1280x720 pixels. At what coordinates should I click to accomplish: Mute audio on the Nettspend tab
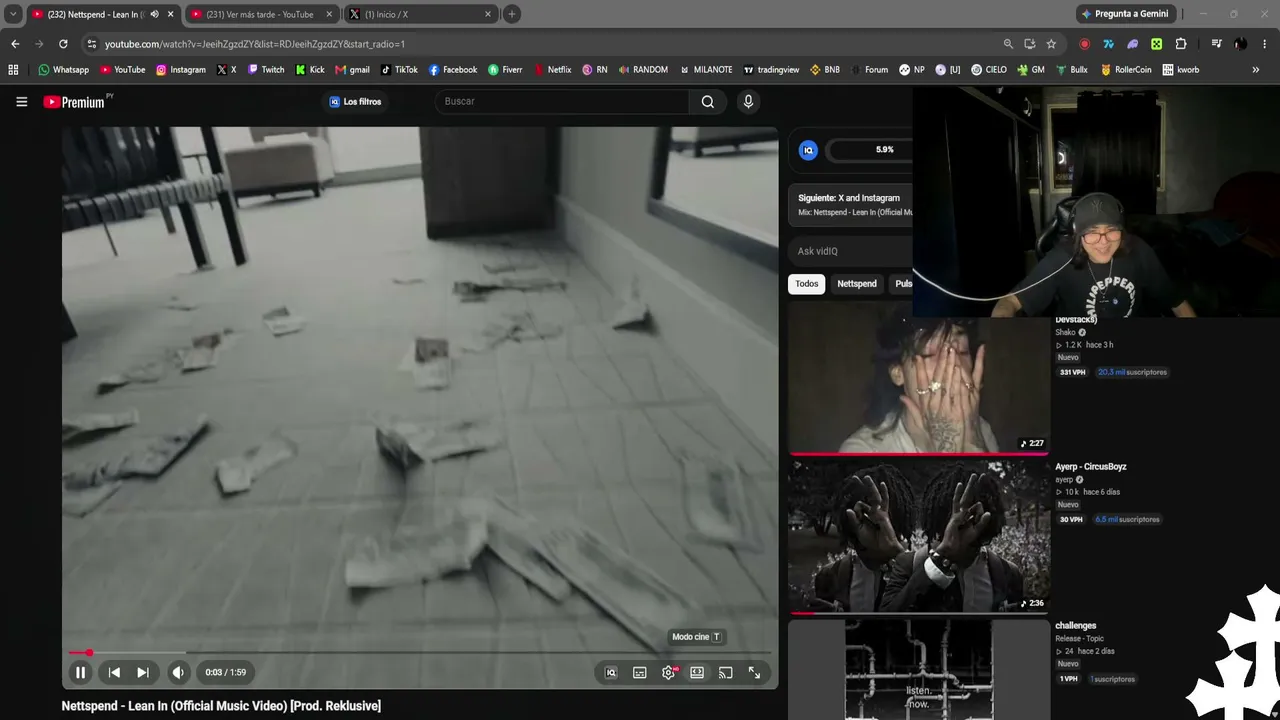(154, 14)
